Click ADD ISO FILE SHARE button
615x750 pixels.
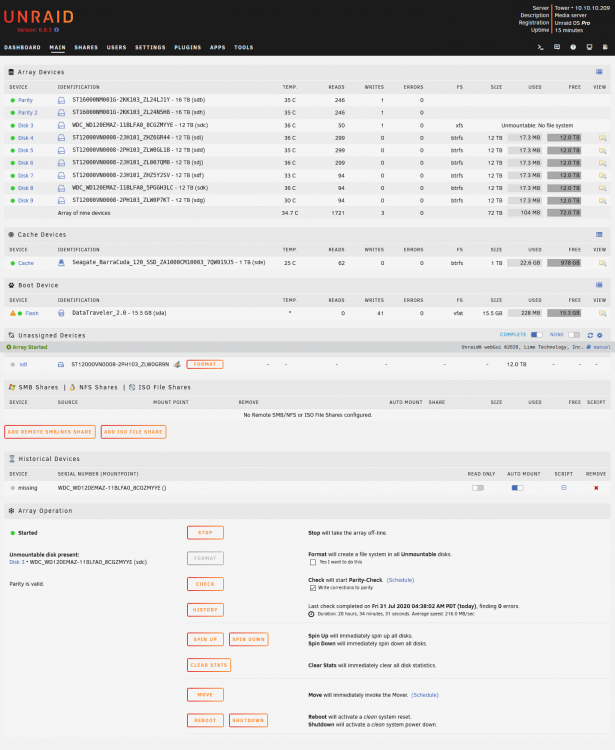coord(133,432)
